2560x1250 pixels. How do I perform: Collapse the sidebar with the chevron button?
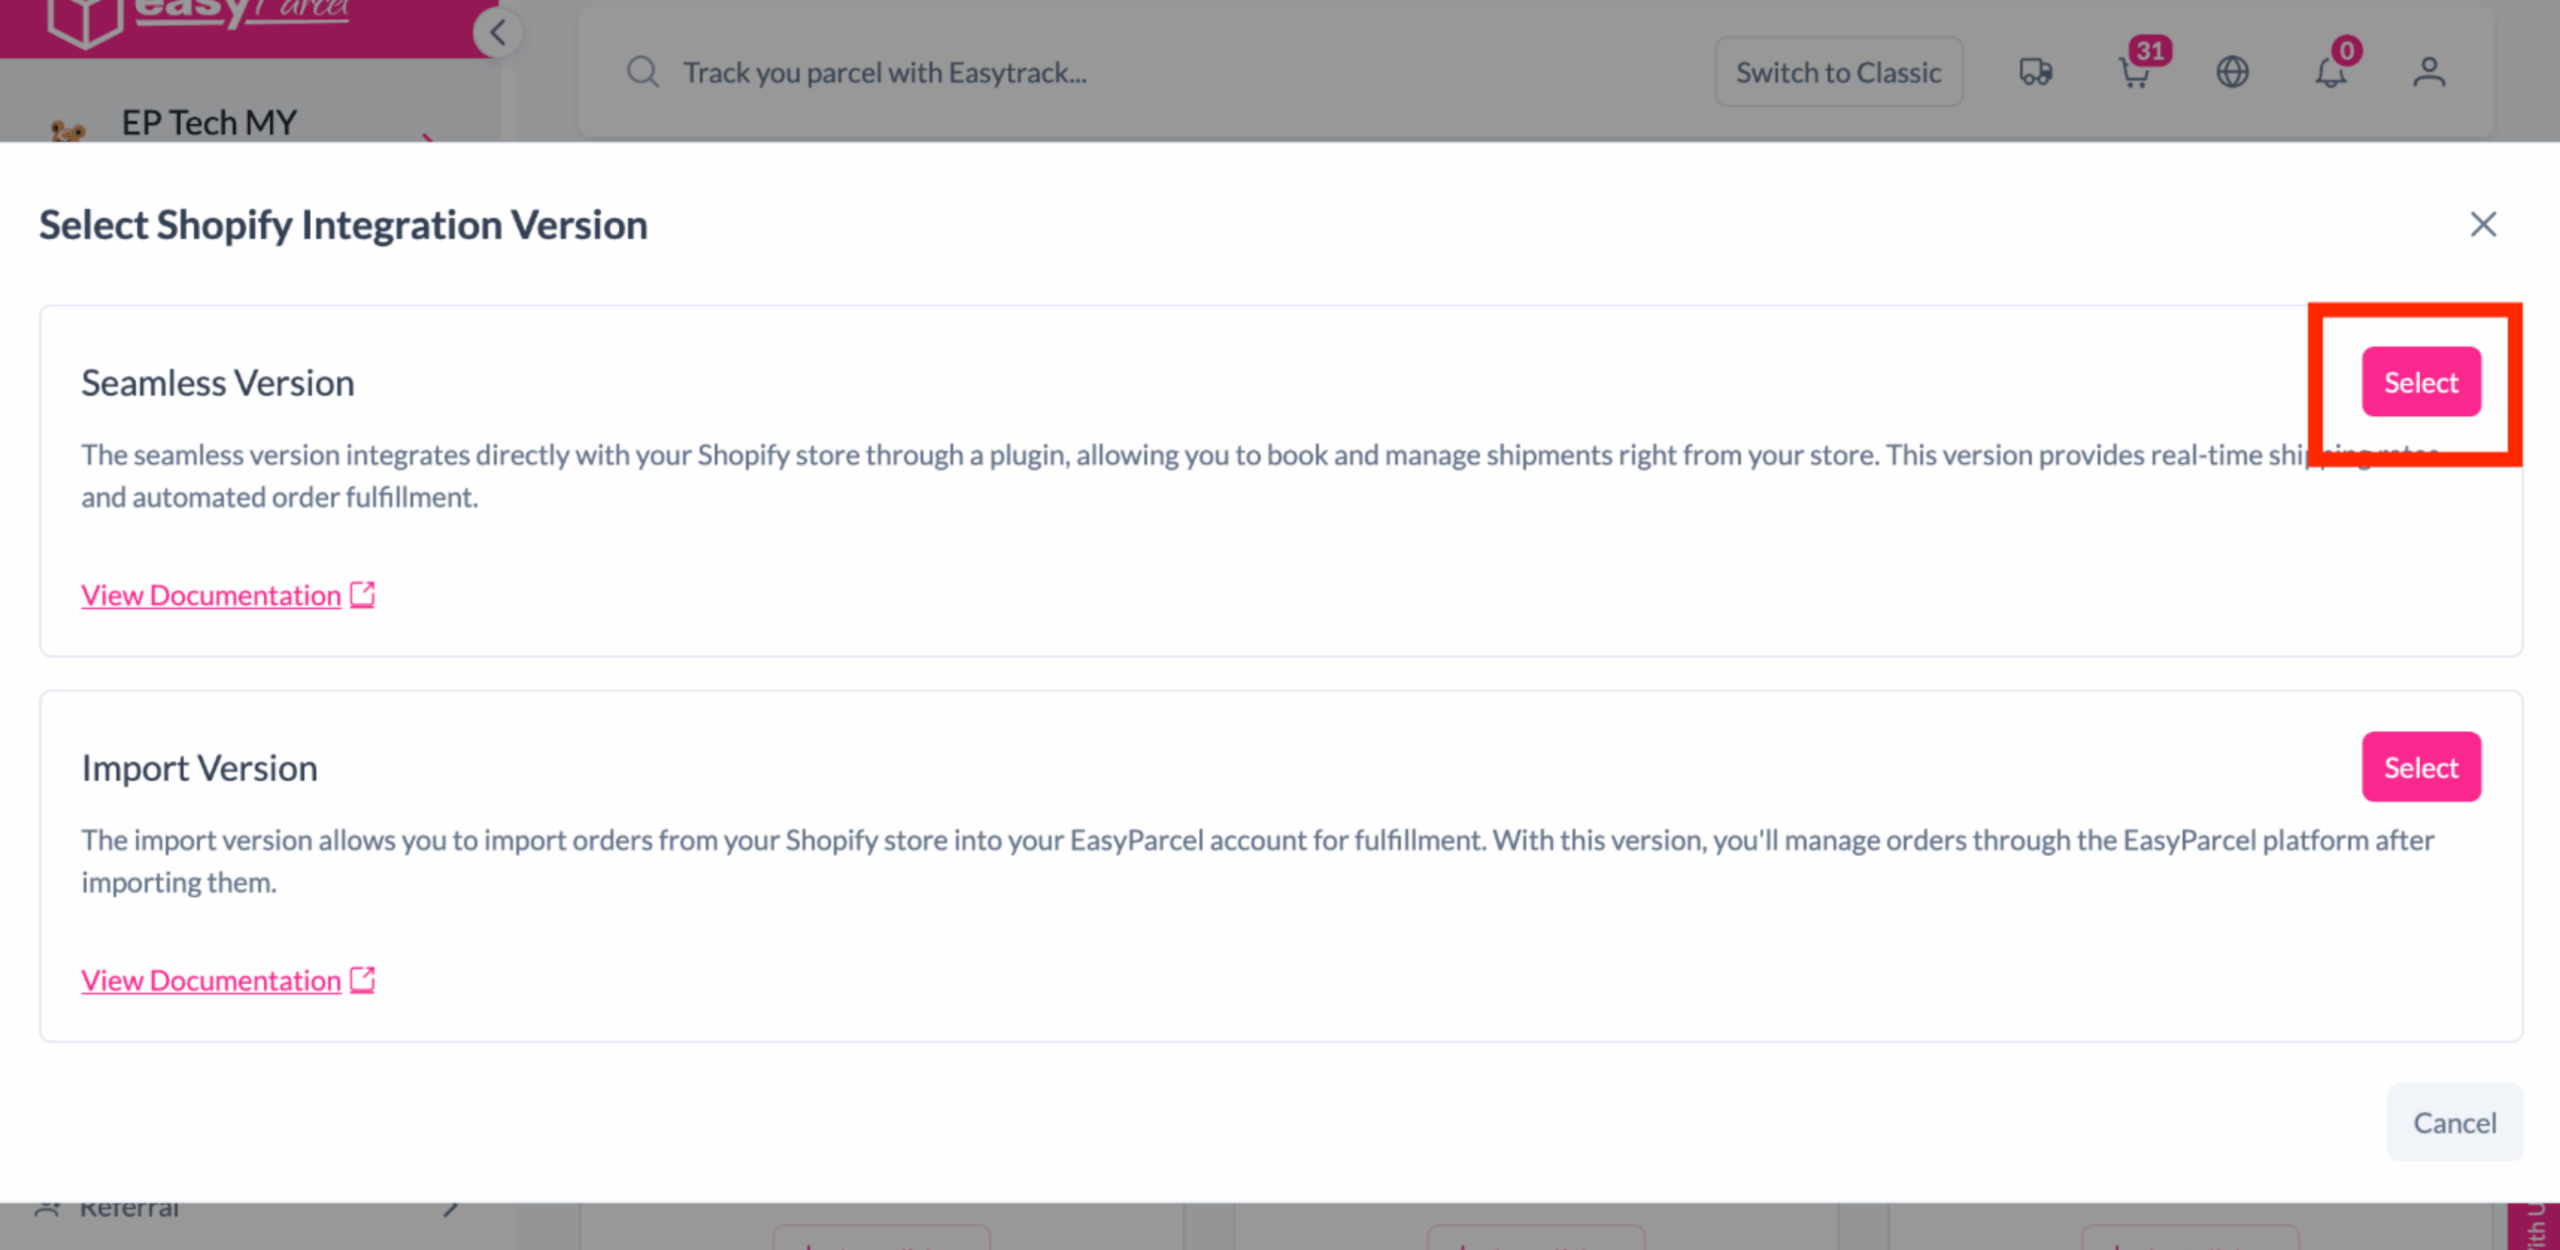(497, 32)
